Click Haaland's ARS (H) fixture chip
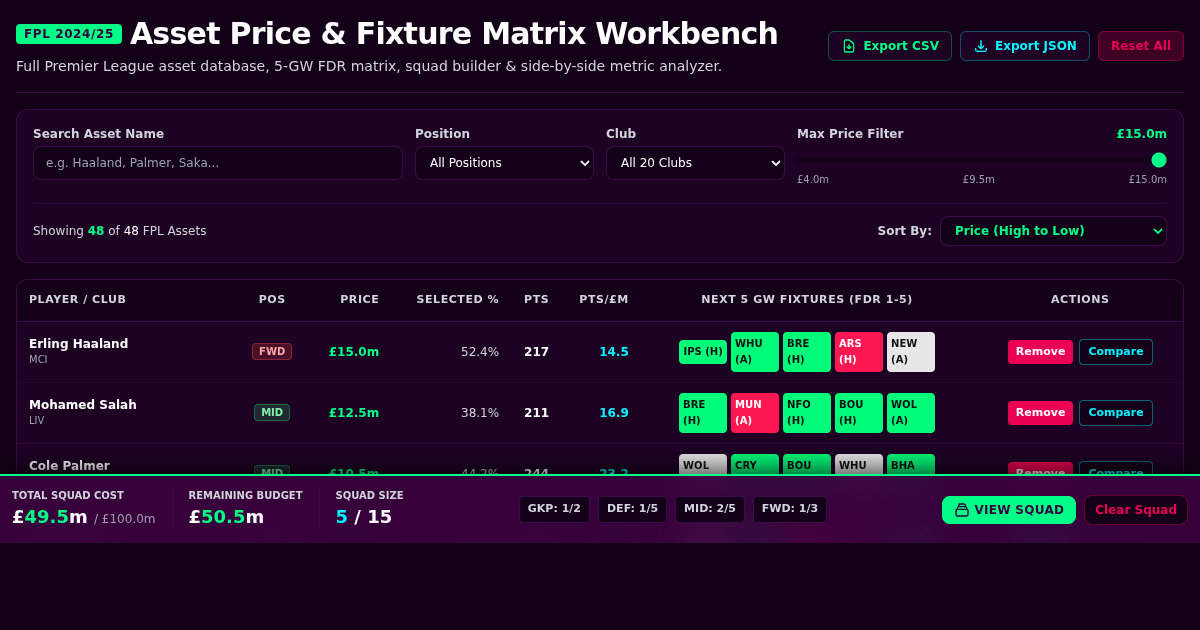This screenshot has height=630, width=1200. click(859, 352)
